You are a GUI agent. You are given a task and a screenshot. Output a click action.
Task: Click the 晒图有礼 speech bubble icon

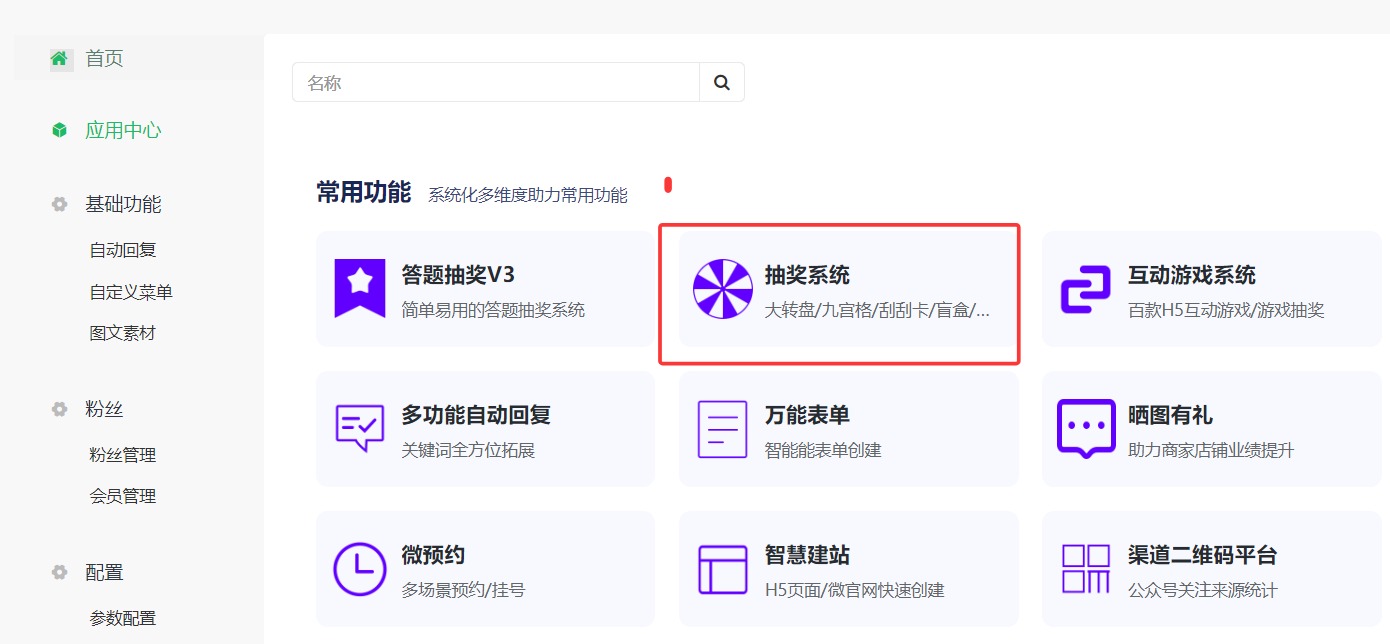[x=1085, y=429]
